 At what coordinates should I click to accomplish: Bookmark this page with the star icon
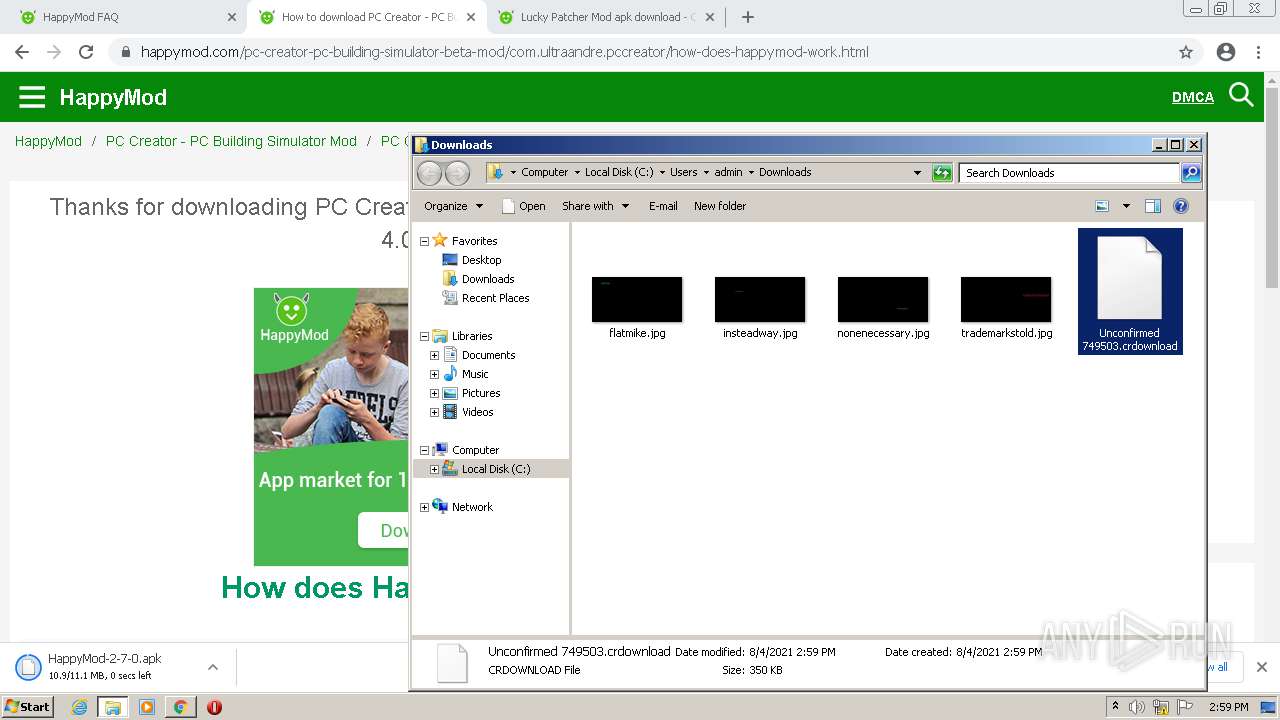(1186, 52)
